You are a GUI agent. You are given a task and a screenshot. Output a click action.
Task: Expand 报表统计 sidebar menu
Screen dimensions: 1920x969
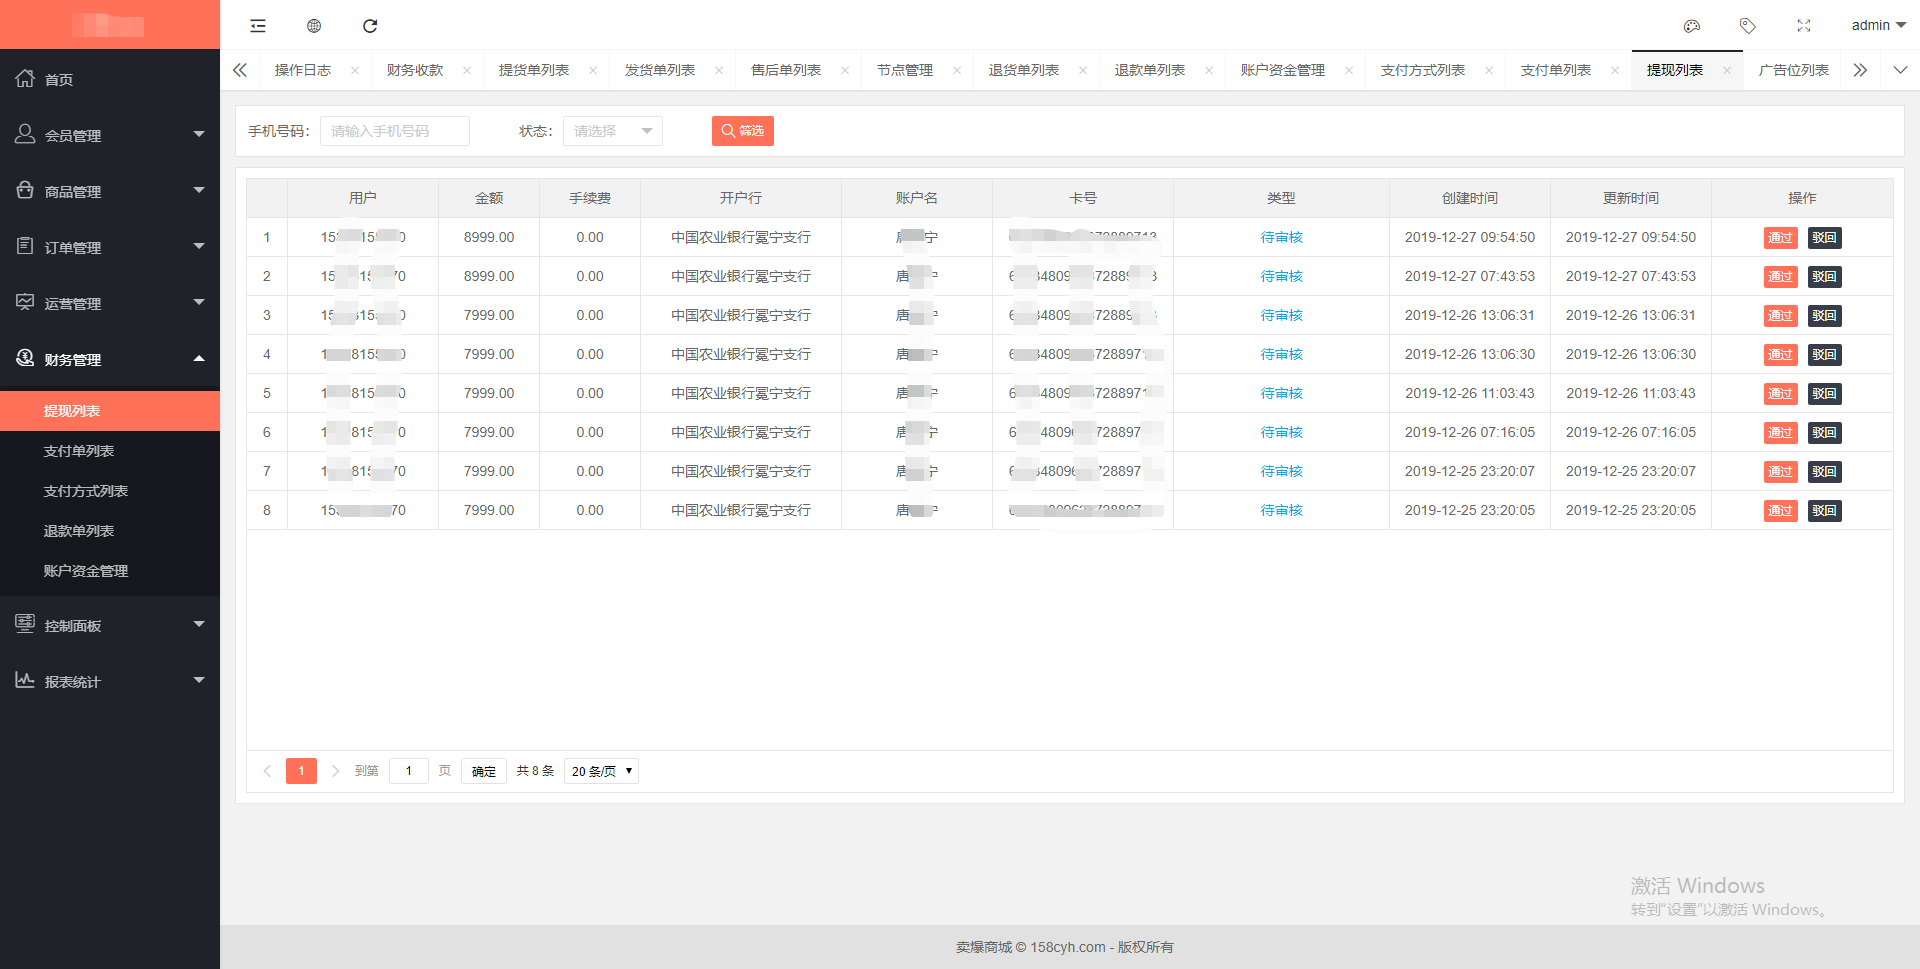[110, 681]
